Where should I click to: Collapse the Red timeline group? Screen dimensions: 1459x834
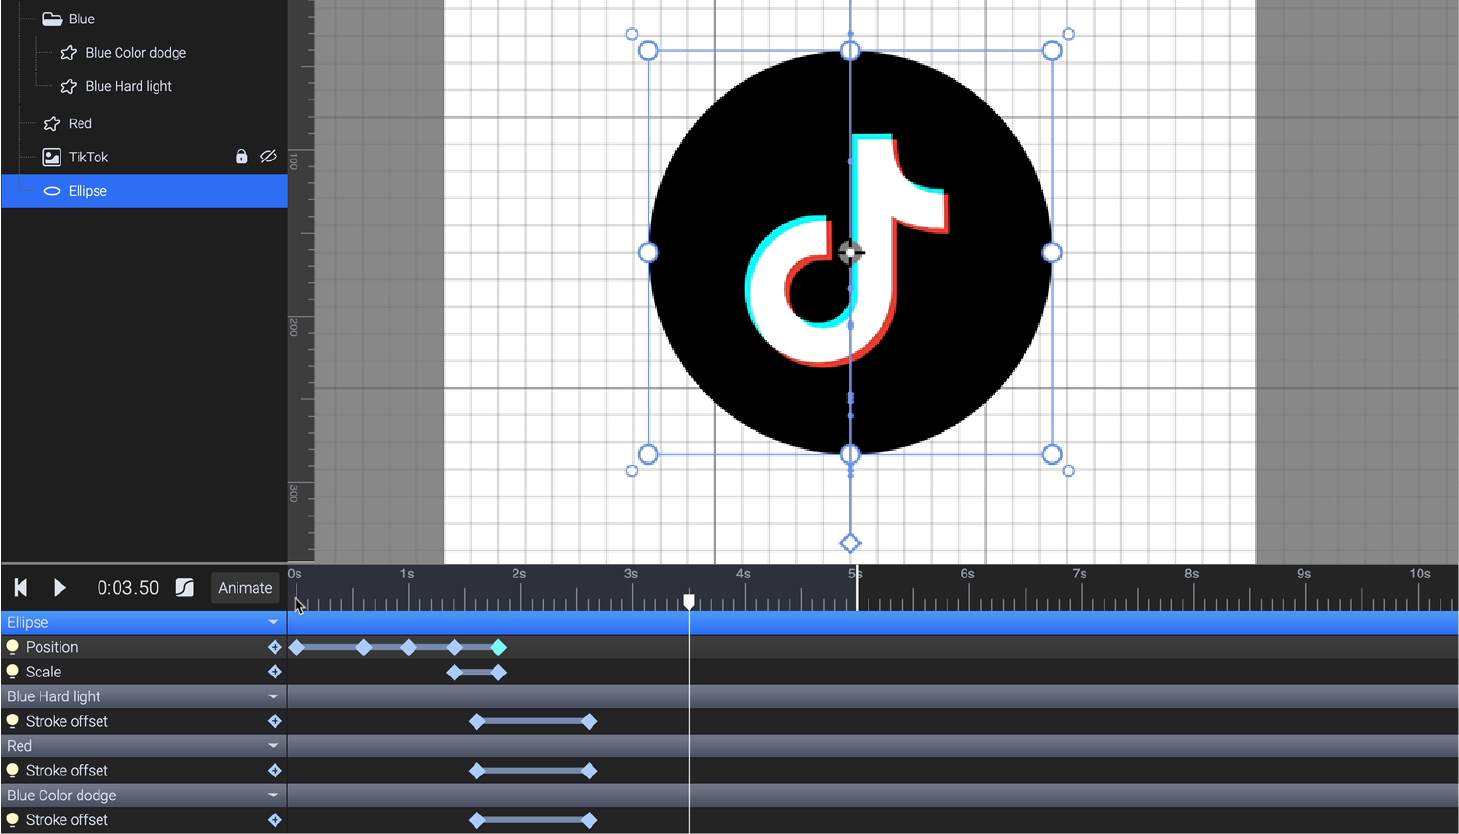point(273,746)
